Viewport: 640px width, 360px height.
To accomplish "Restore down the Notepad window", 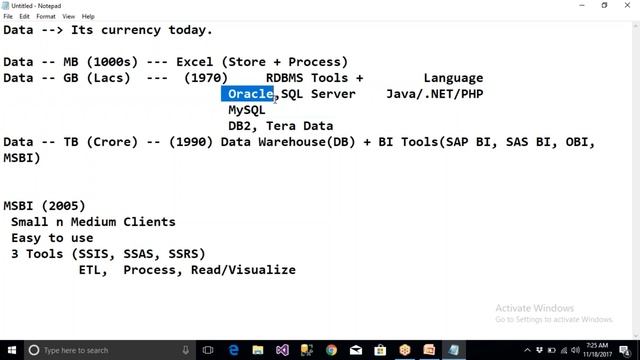I will click(604, 5).
